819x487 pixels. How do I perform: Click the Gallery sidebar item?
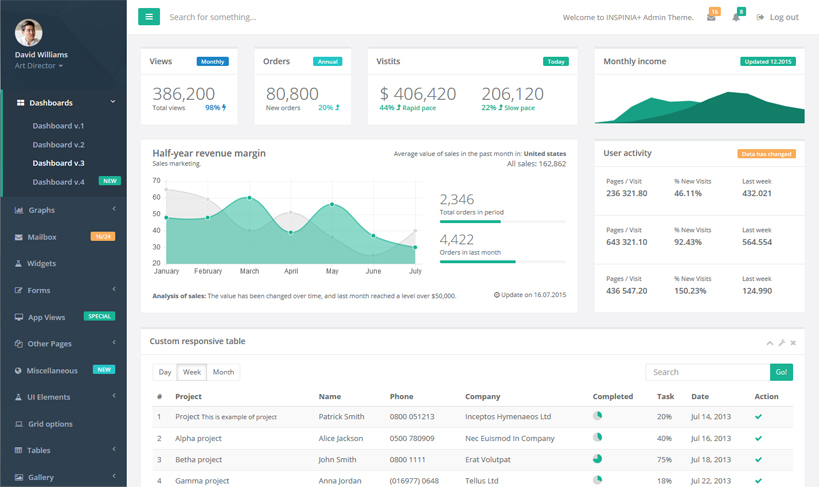pyautogui.click(x=41, y=477)
